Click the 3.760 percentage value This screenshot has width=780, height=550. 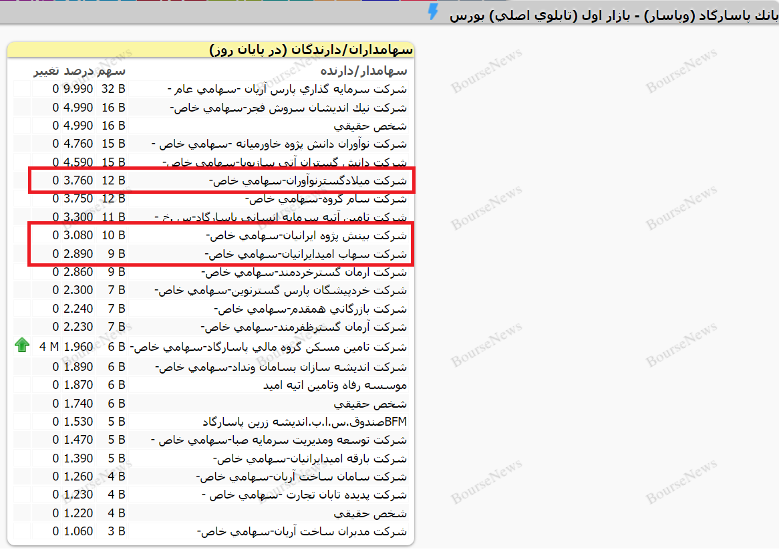click(x=78, y=180)
